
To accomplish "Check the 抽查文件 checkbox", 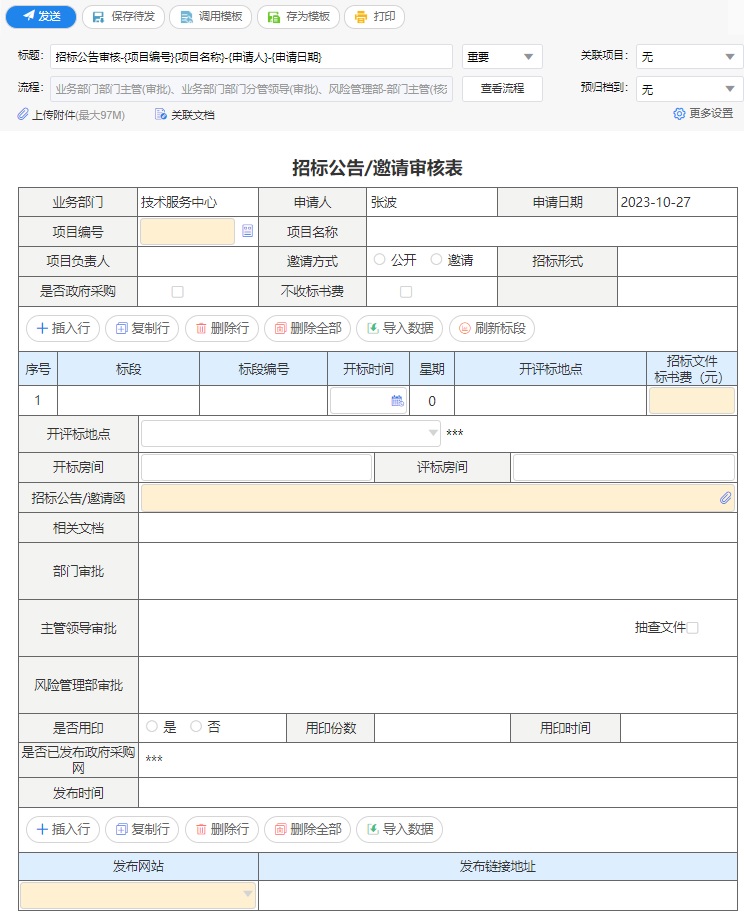I will click(x=693, y=628).
